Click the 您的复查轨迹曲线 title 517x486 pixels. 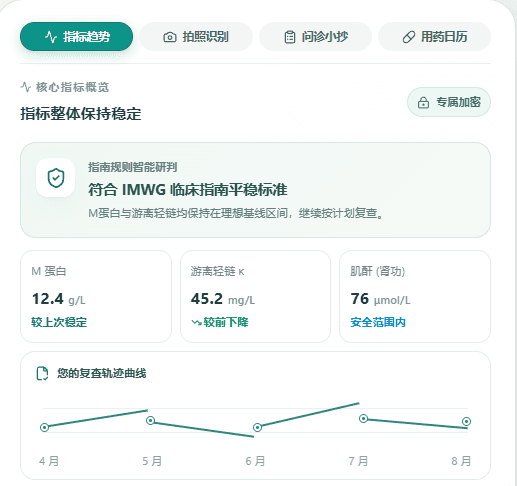coord(102,373)
